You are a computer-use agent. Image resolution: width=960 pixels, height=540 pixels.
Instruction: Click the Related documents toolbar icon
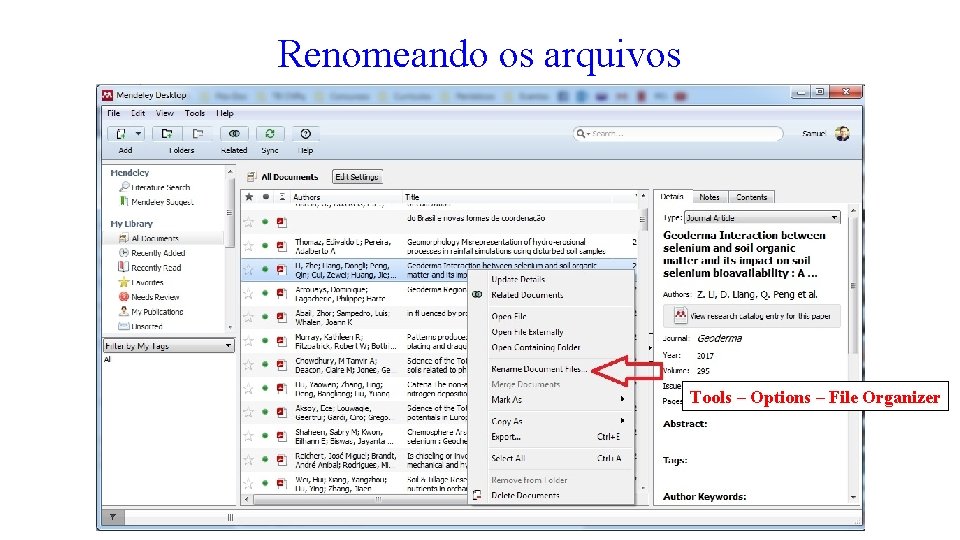(234, 133)
